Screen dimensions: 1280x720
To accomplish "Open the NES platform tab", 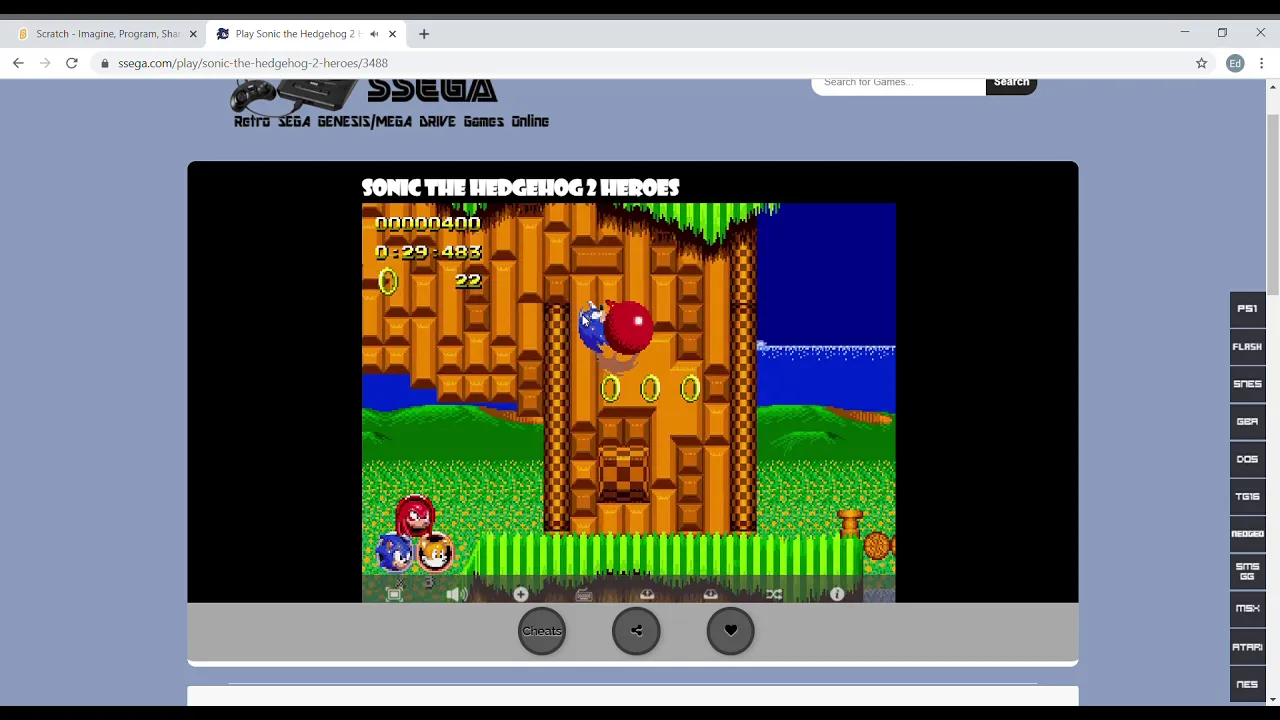I will coord(1247,684).
